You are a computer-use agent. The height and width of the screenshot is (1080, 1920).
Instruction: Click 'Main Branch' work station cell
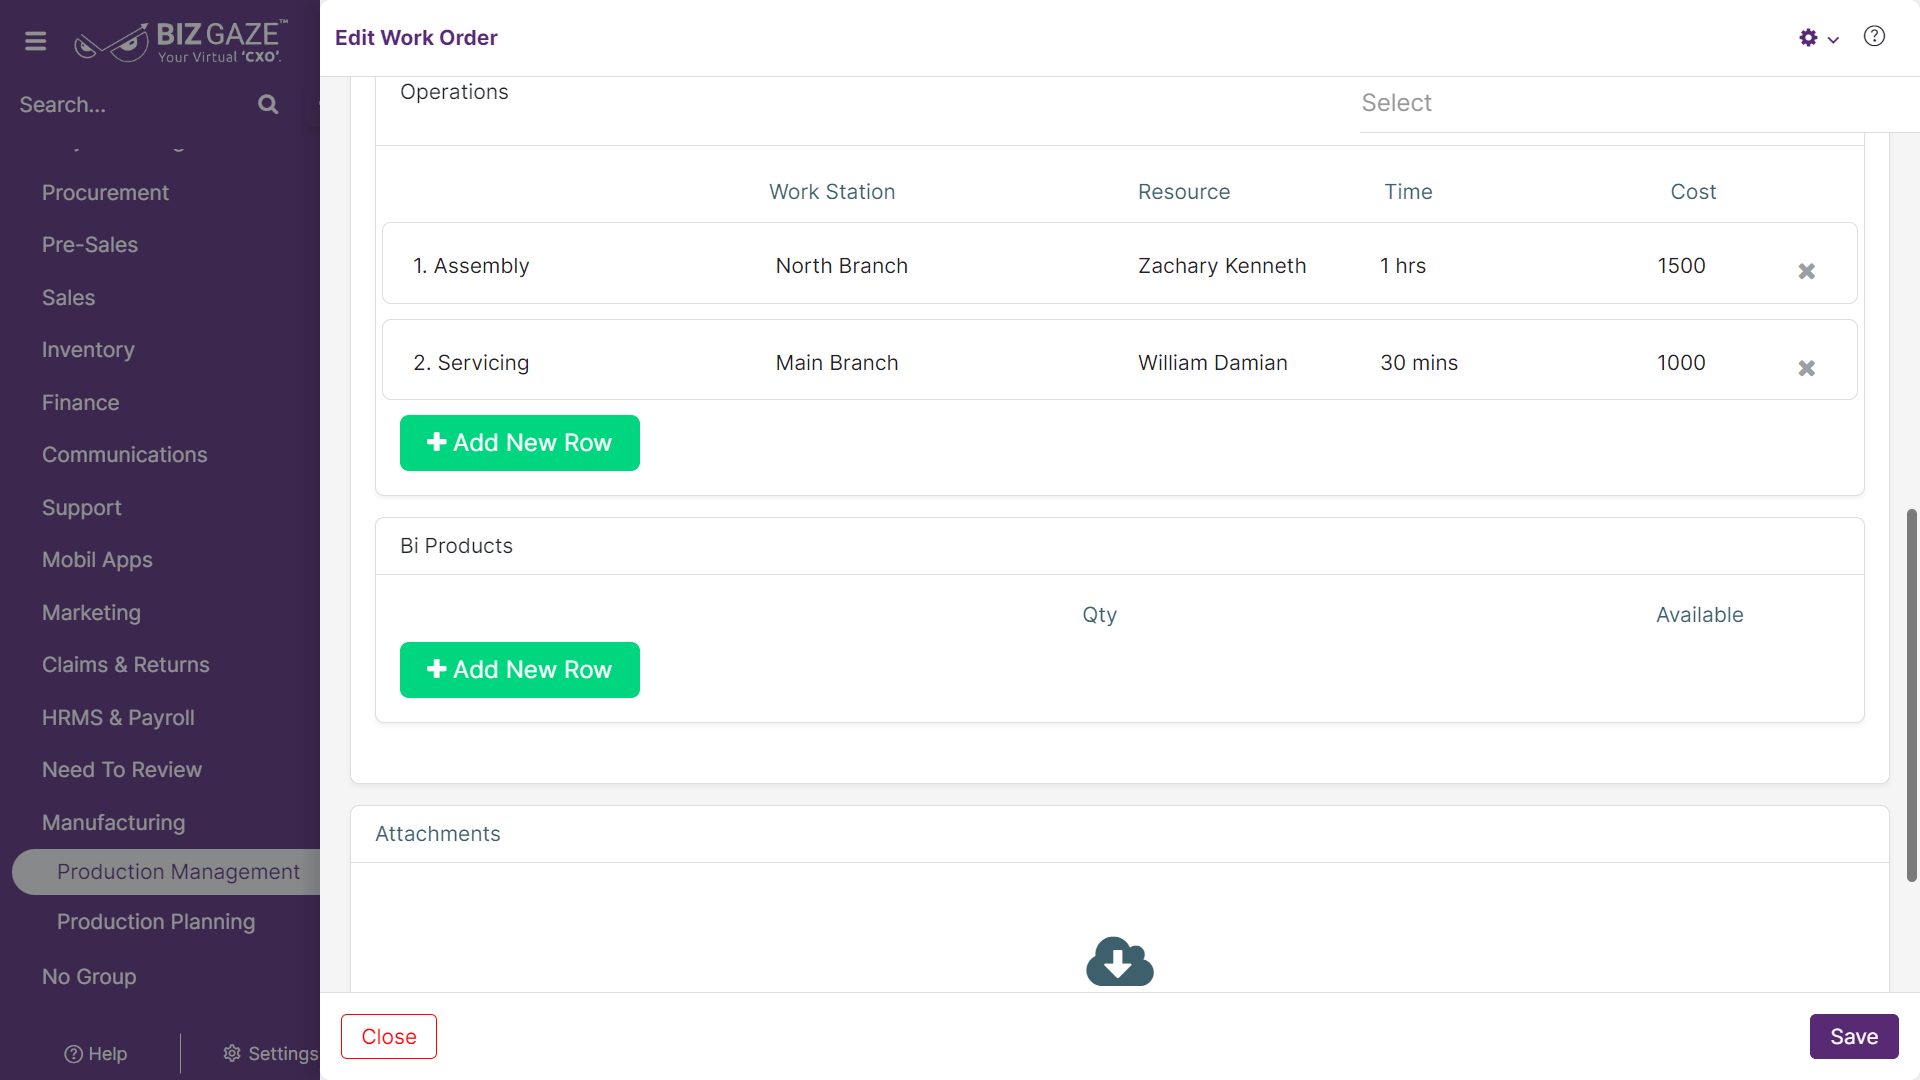click(x=837, y=363)
